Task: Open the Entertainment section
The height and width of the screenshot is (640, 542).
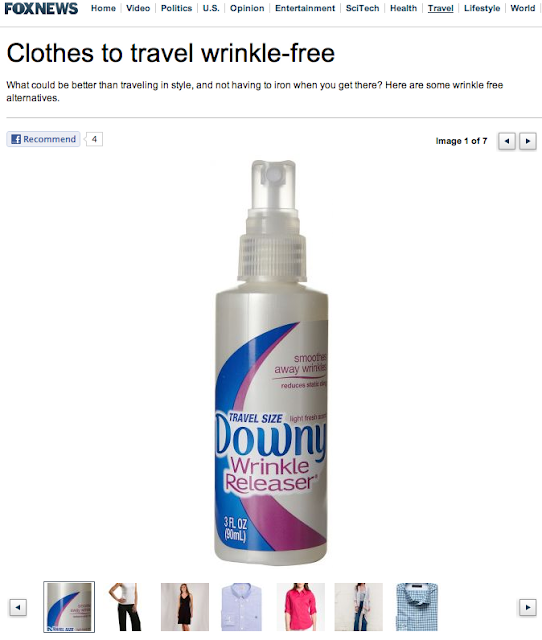Action: (305, 8)
